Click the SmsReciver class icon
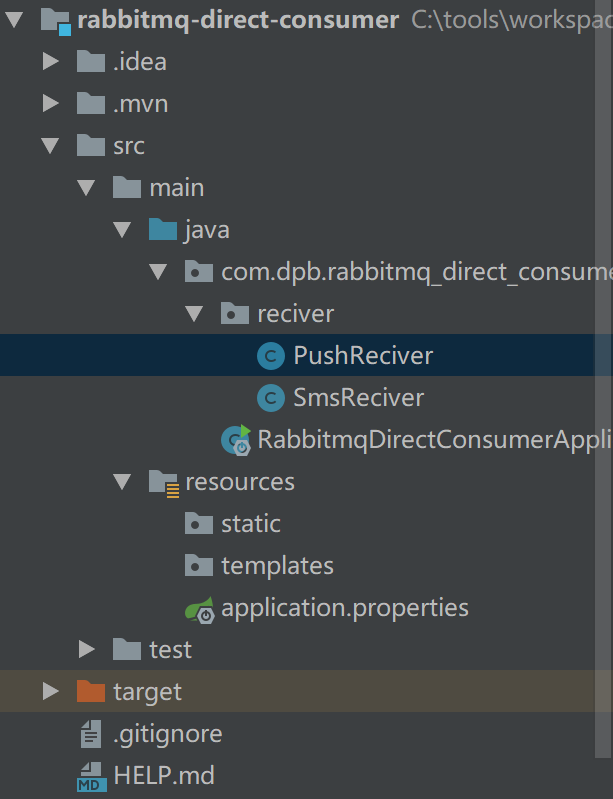 click(x=271, y=398)
